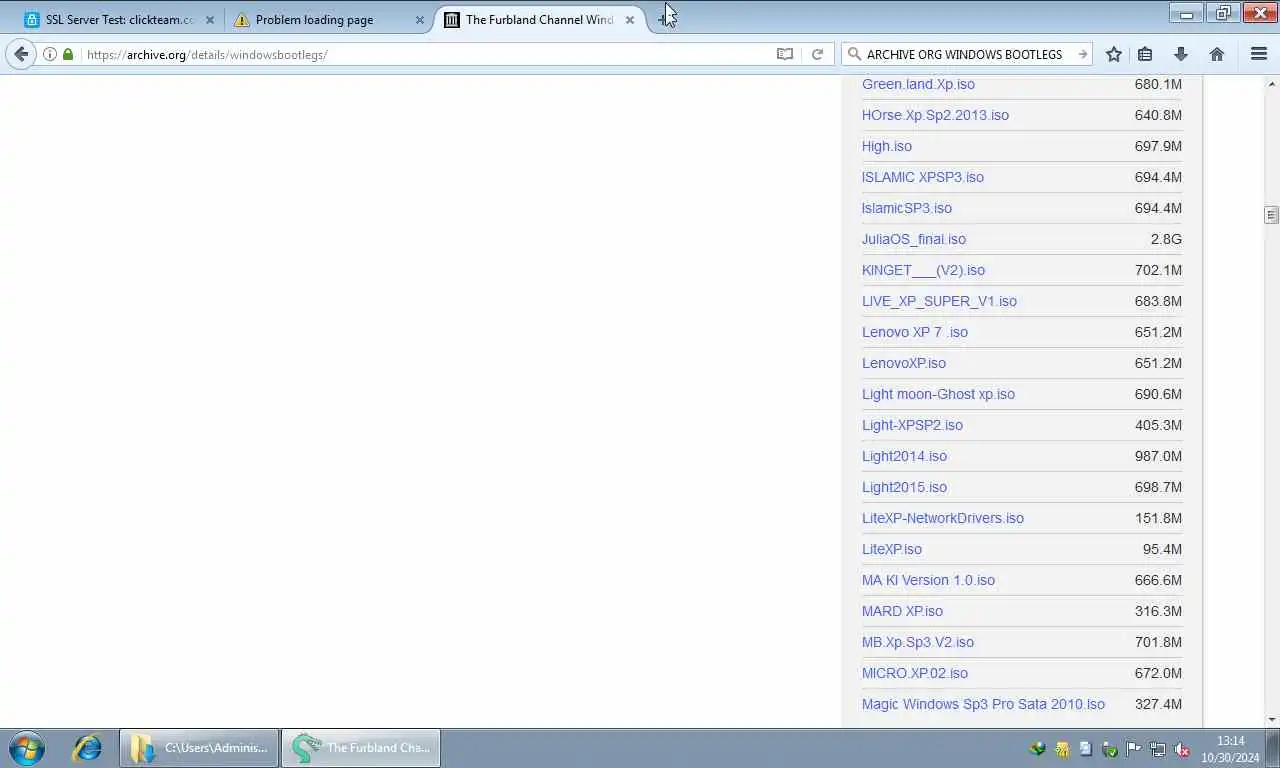Open the taskbar clock and date
The height and width of the screenshot is (768, 1280).
[1230, 749]
